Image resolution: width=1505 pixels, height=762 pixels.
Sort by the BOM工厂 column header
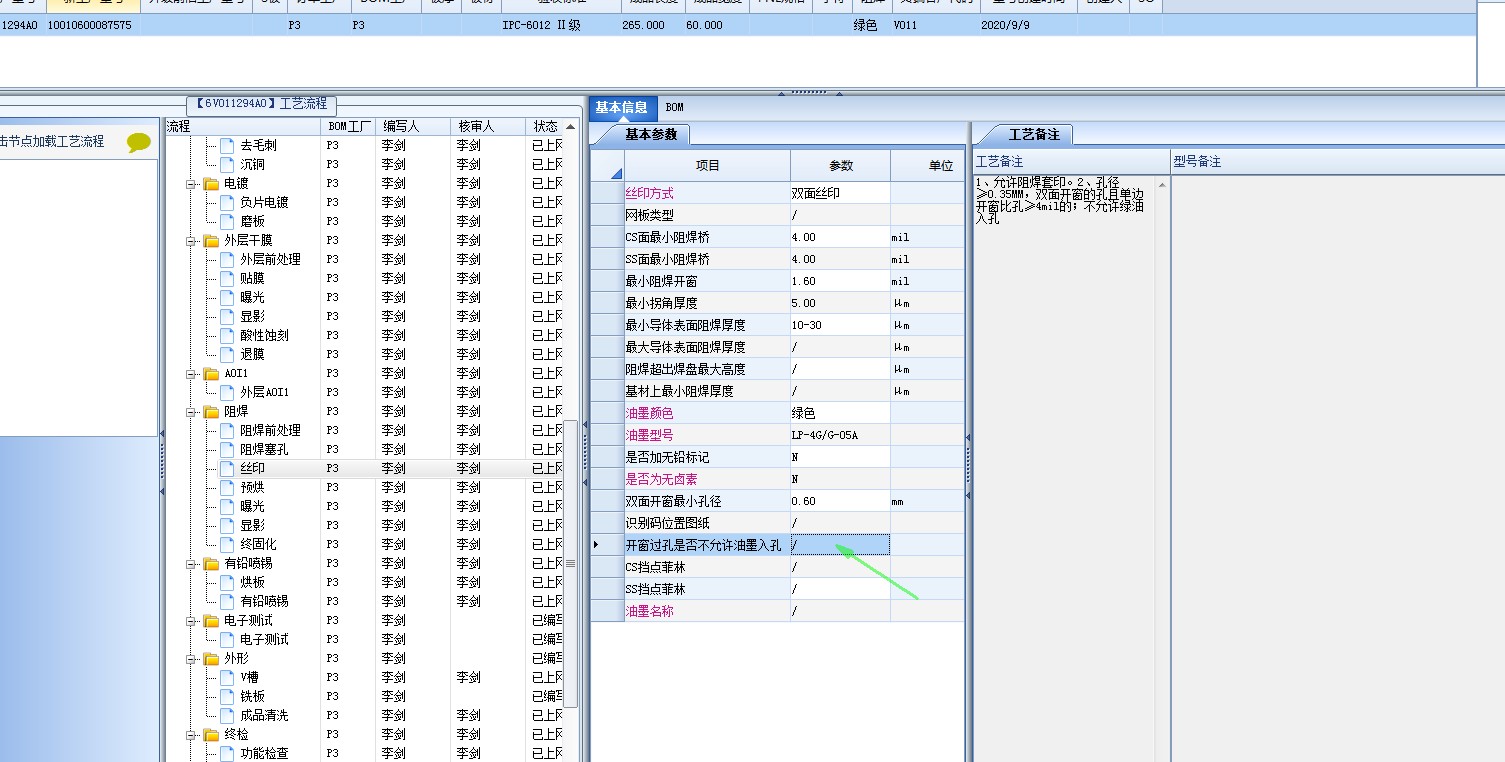(x=348, y=127)
